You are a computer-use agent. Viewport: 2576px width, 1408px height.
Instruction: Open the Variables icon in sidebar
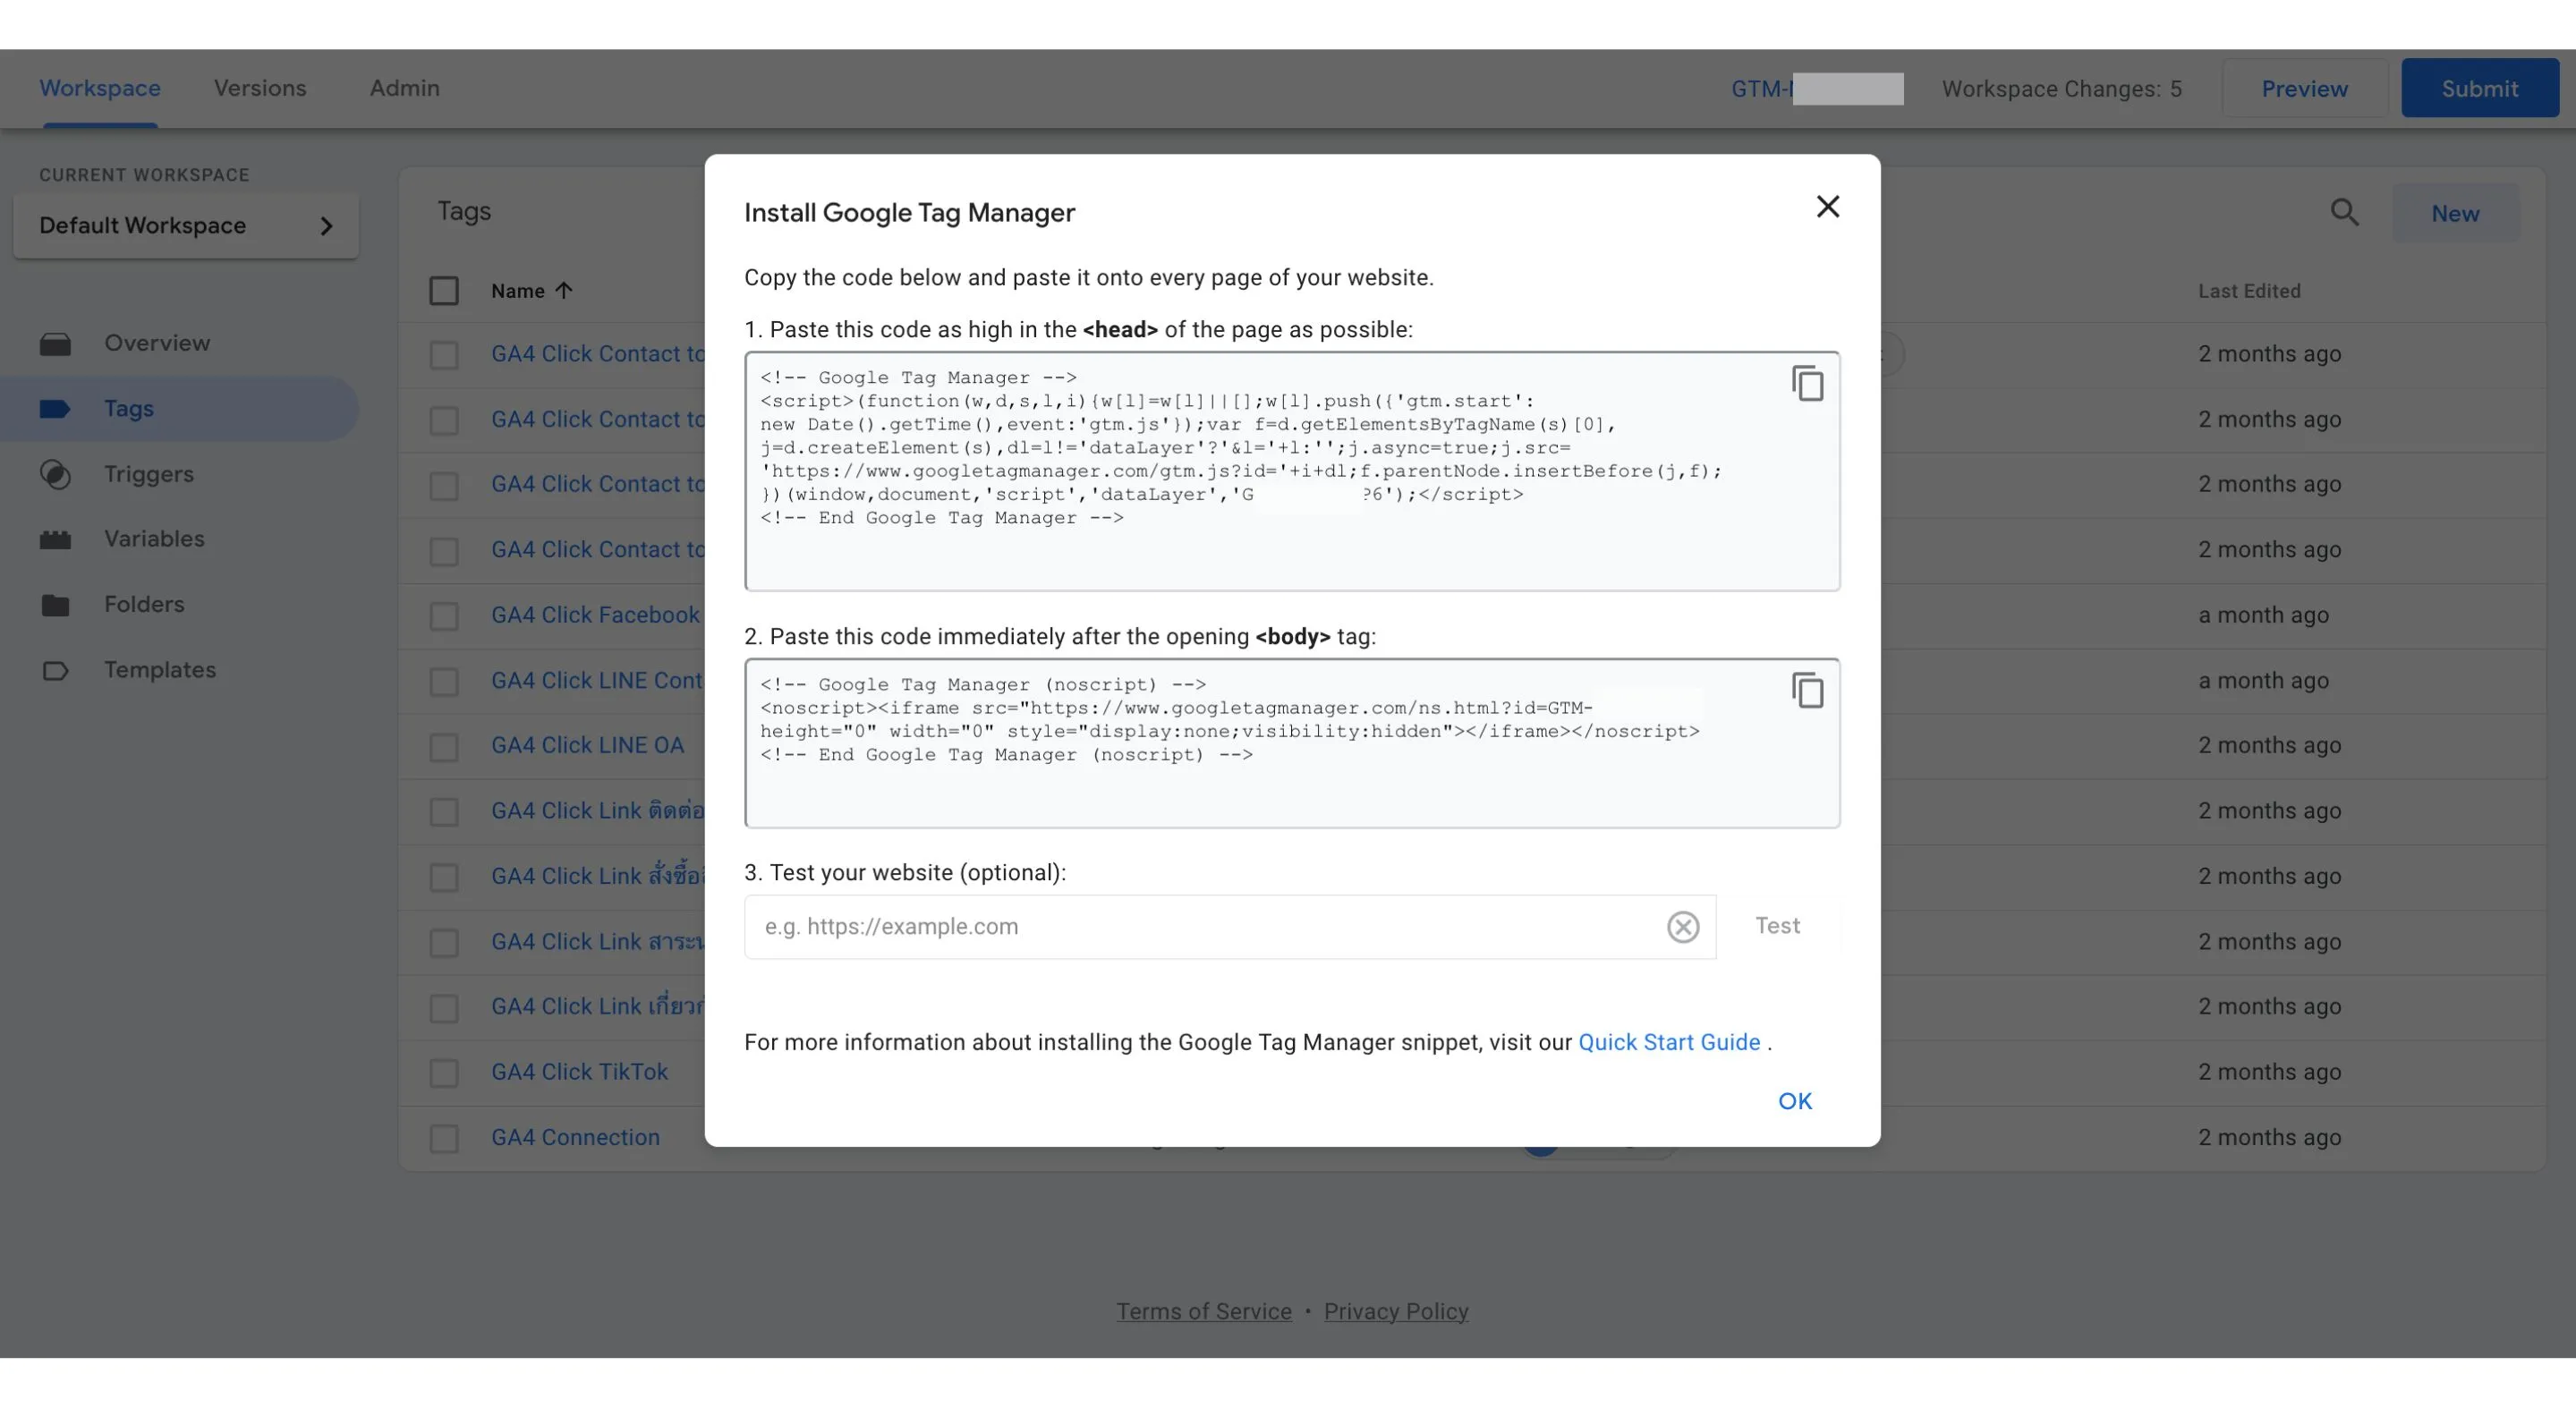point(55,540)
